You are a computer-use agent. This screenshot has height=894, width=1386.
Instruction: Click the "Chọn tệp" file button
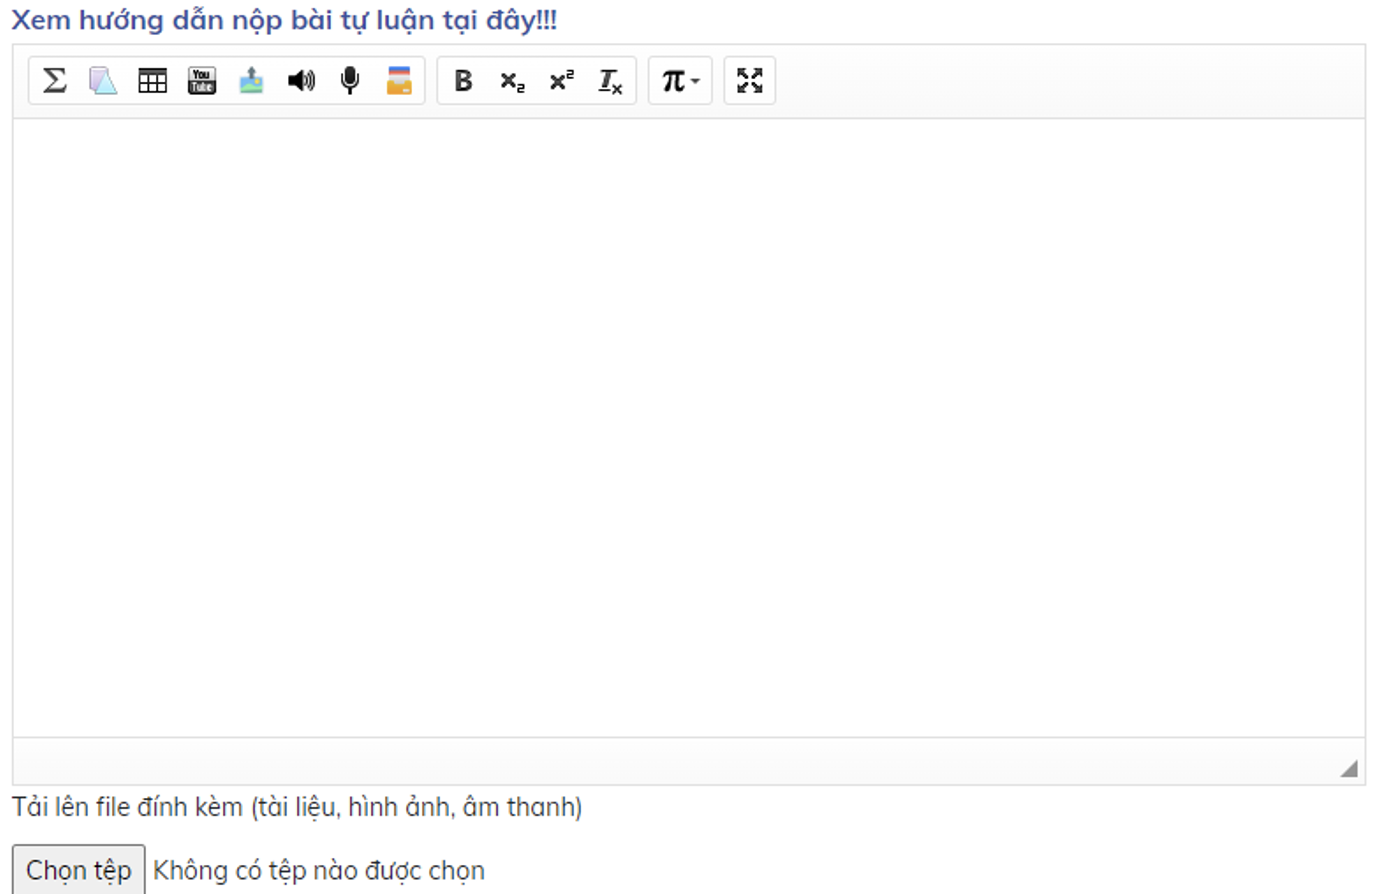pyautogui.click(x=79, y=870)
